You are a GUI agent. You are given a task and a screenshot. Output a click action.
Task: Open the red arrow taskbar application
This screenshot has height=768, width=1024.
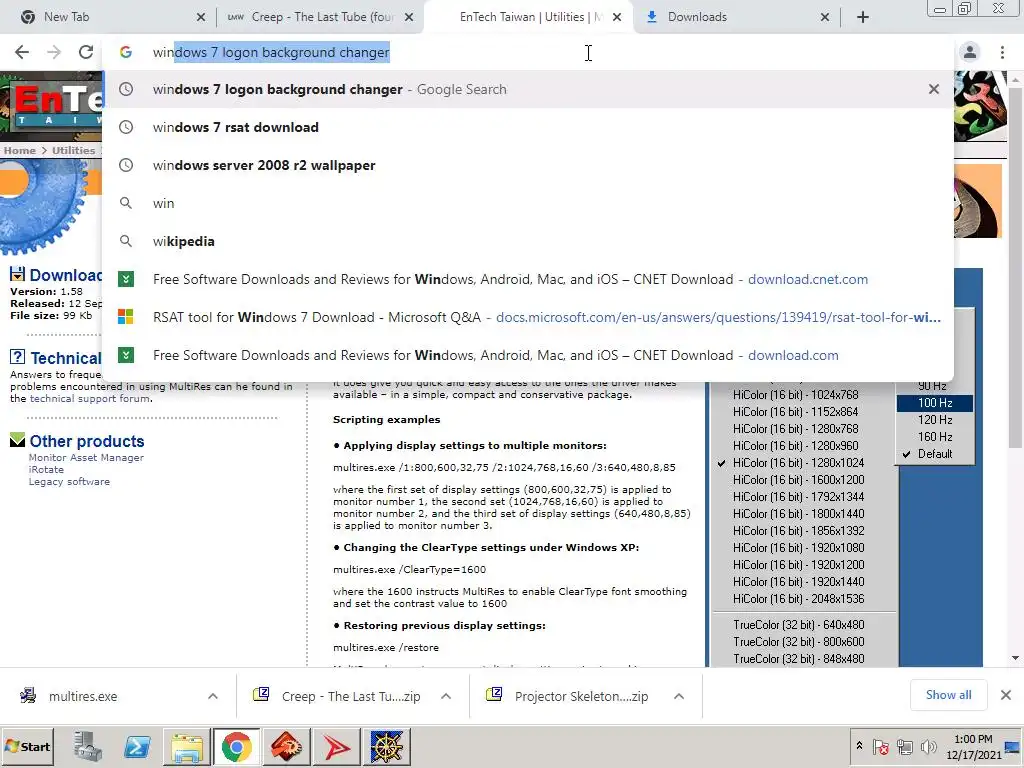[x=336, y=746]
